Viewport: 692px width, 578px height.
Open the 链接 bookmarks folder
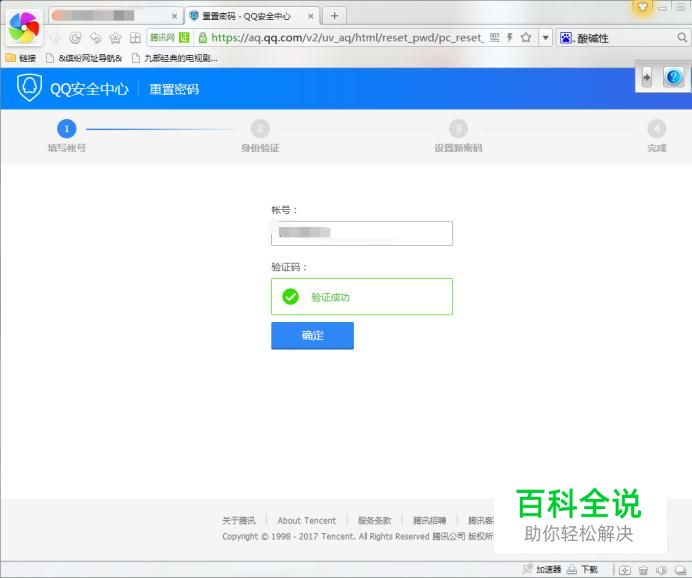pyautogui.click(x=21, y=58)
